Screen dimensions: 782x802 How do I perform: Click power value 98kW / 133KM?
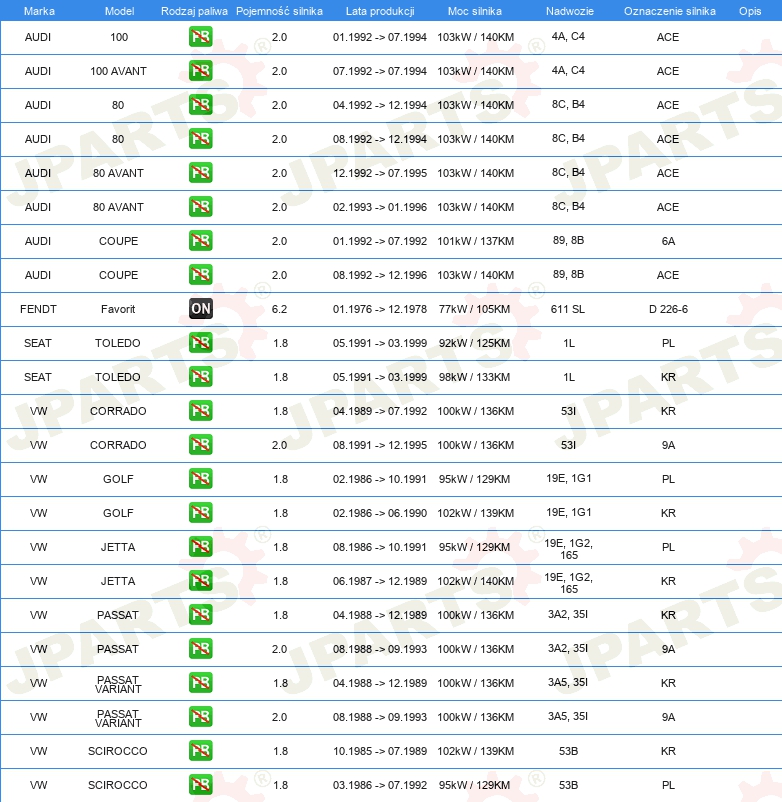tap(475, 377)
